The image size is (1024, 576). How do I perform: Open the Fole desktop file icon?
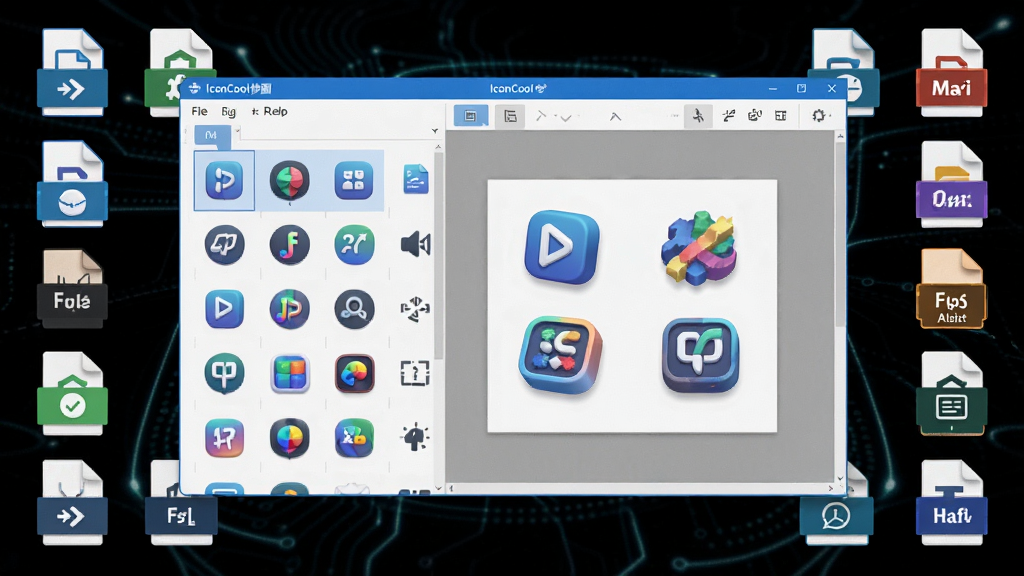coord(72,289)
